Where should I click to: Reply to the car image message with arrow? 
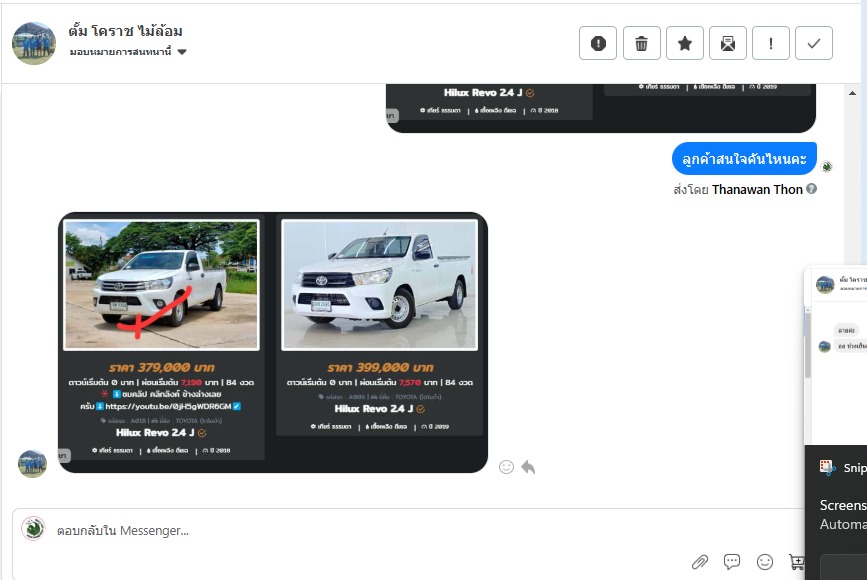[528, 467]
